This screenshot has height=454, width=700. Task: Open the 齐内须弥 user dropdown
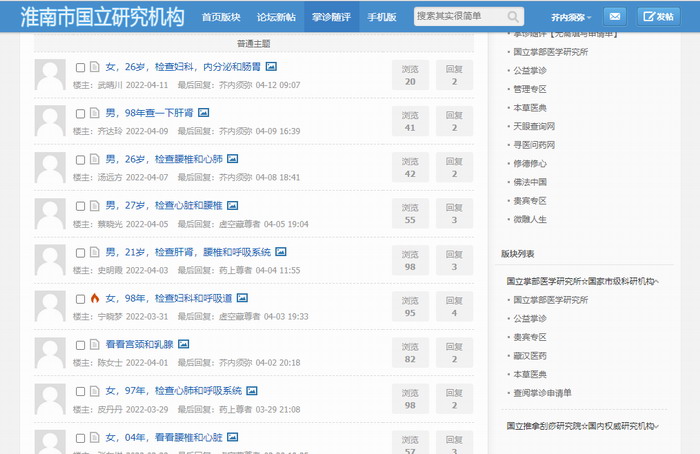[571, 17]
